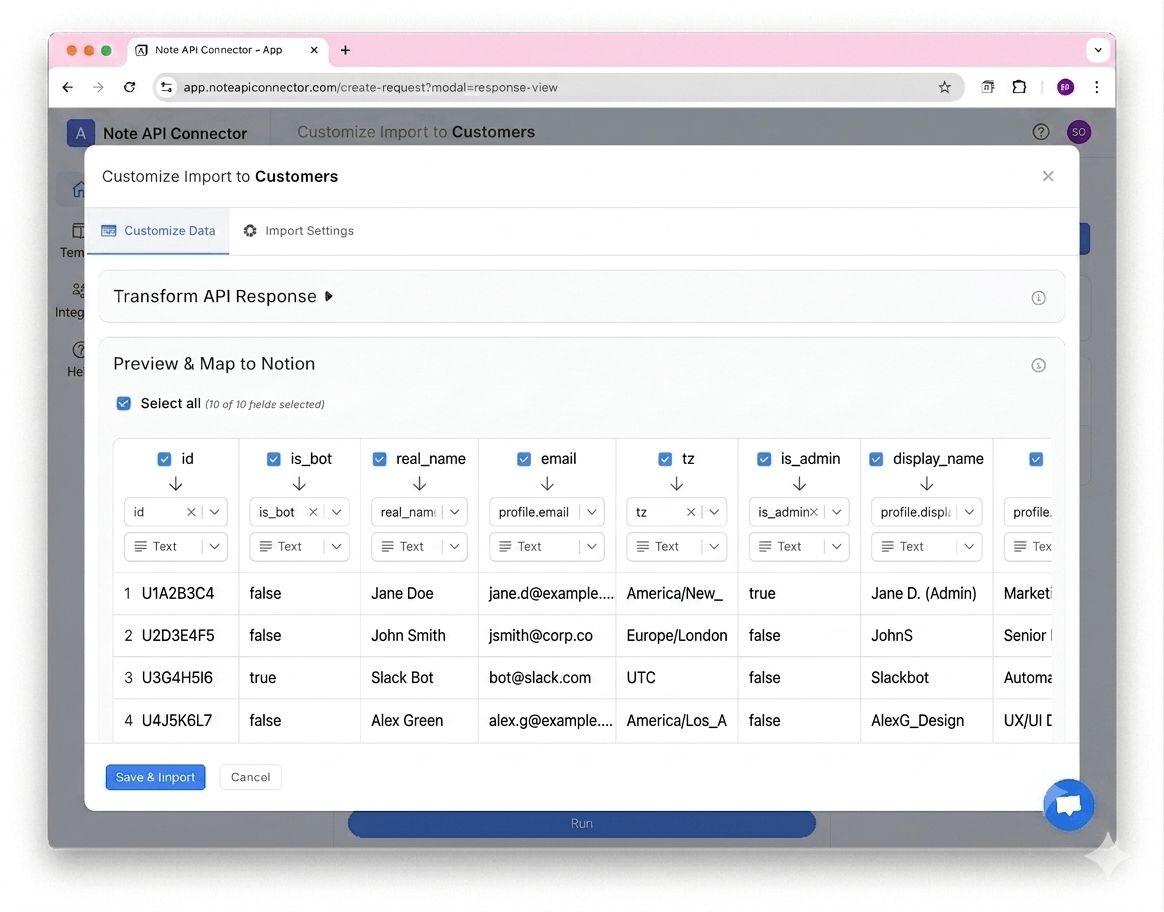
Task: Click cell U1A2B3C4 in id column
Action: 177,594
